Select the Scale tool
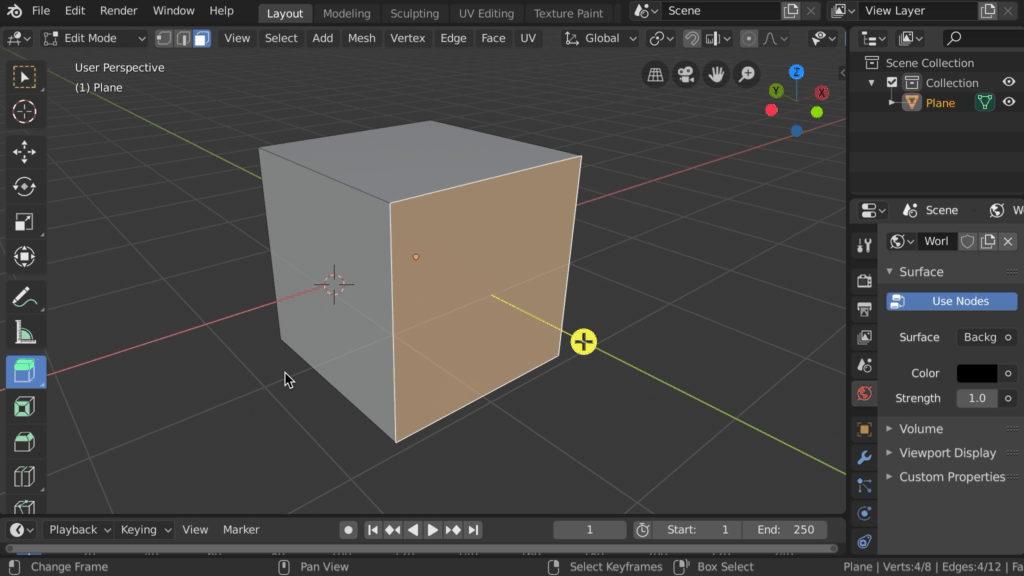The width and height of the screenshot is (1024, 576). click(25, 222)
